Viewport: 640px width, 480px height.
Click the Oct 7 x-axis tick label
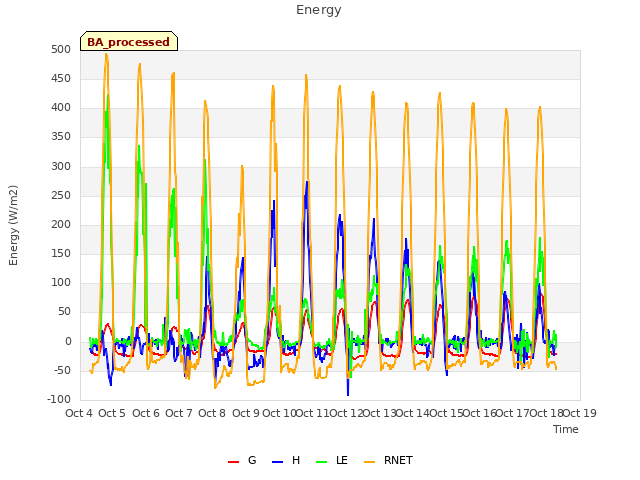(179, 413)
